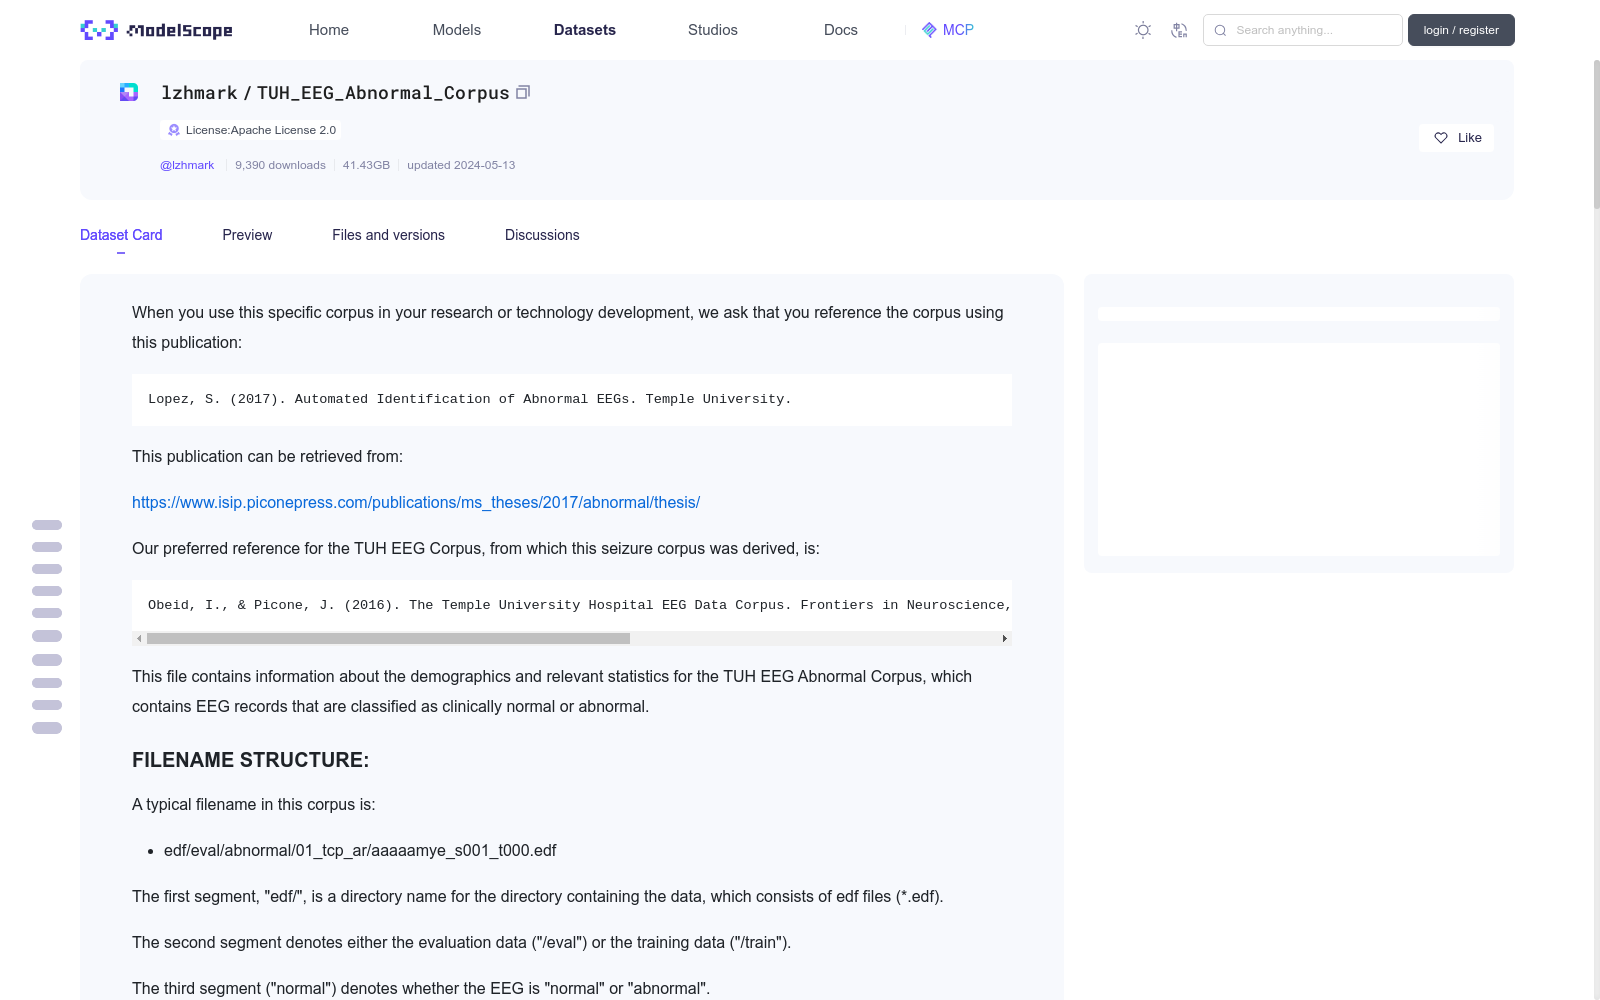
Task: Open the Studios nav item
Action: point(713,30)
